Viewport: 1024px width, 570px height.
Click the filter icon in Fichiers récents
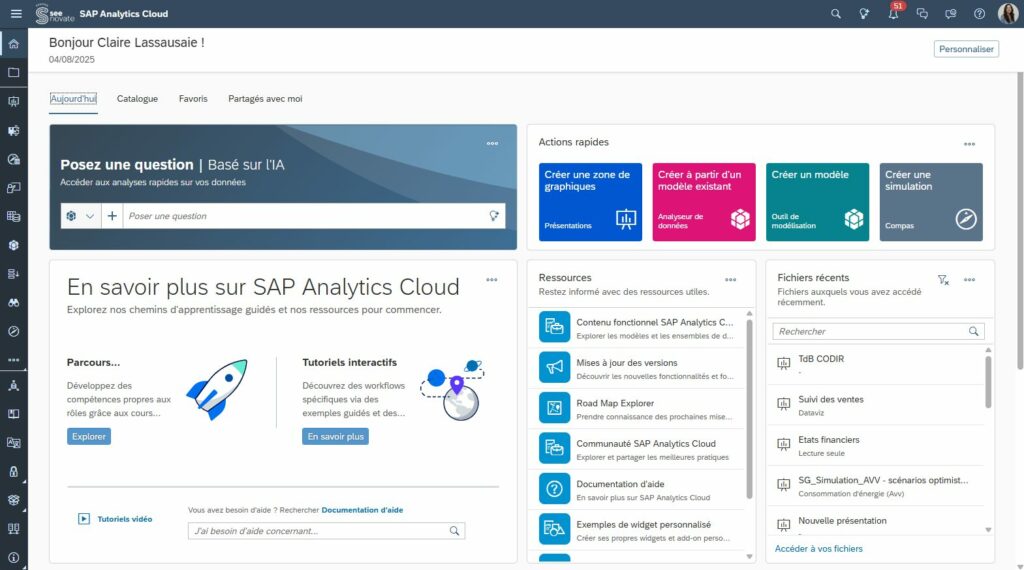(943, 280)
